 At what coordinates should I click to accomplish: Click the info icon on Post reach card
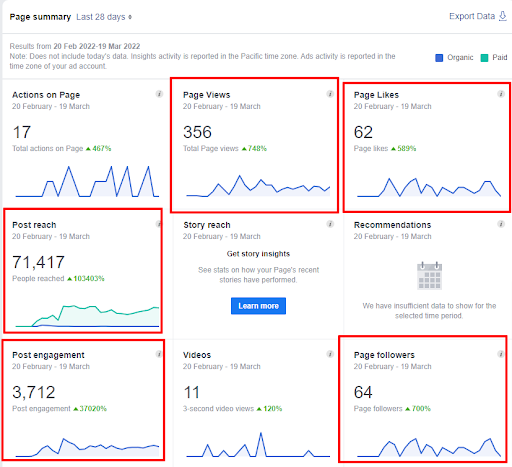tap(159, 224)
